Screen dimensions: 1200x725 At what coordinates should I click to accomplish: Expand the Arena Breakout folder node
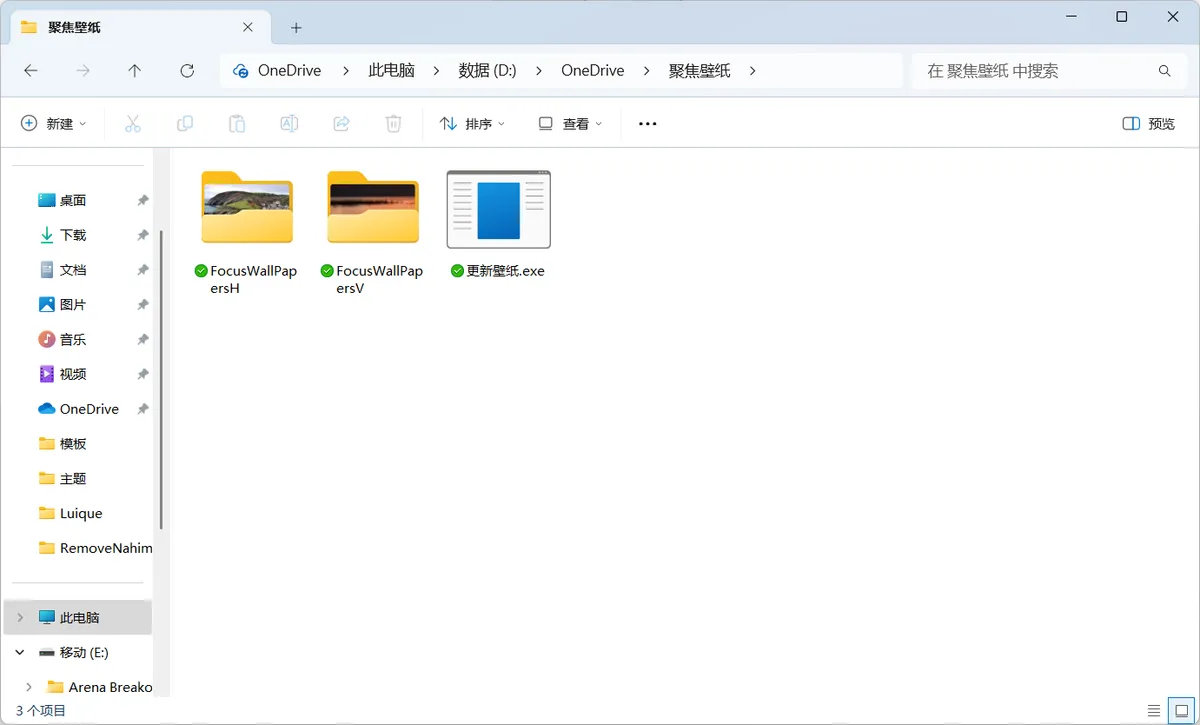tap(29, 687)
